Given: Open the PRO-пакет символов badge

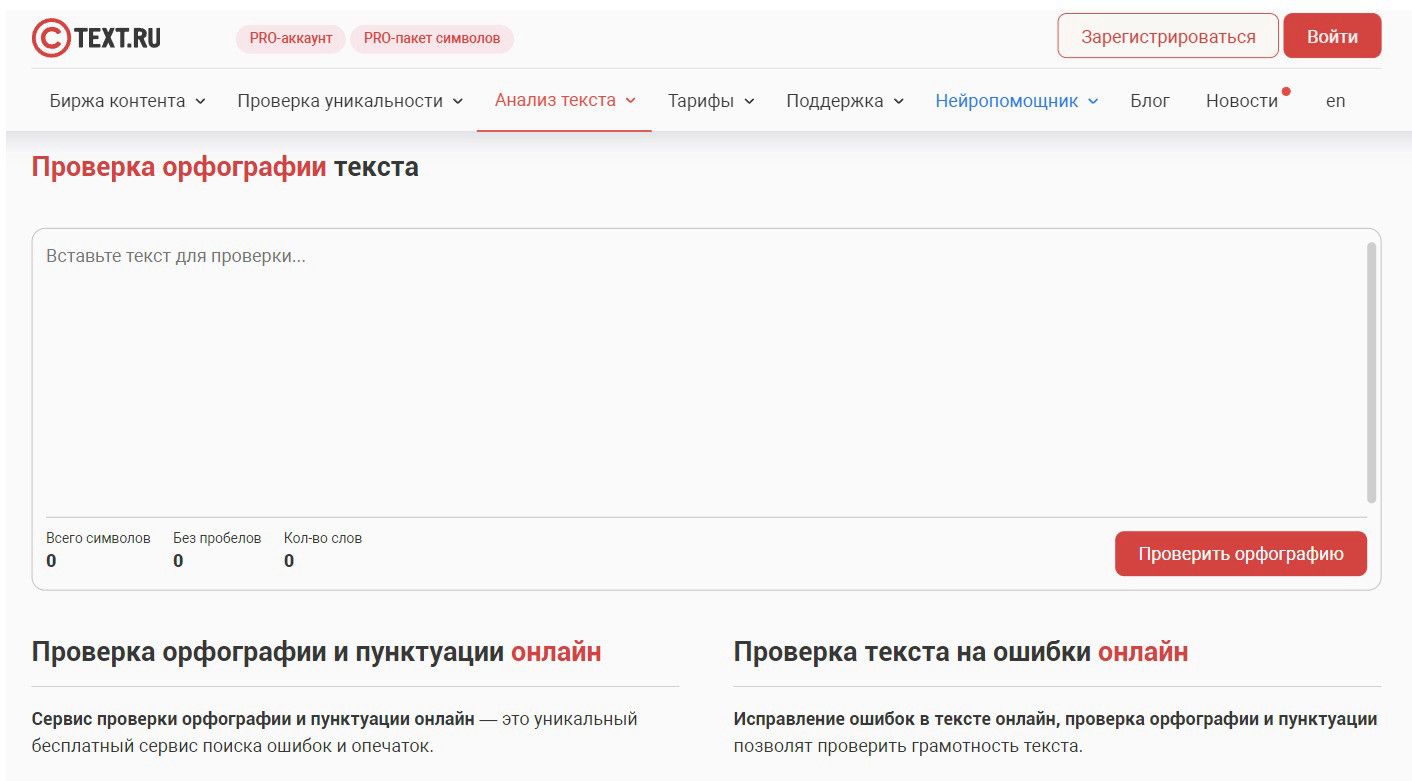Looking at the screenshot, I should pyautogui.click(x=432, y=39).
